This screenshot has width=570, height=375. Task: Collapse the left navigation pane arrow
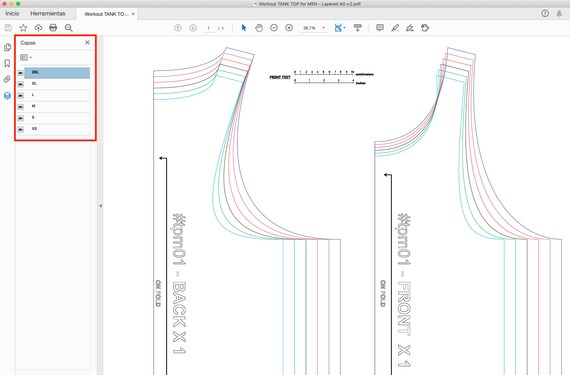(100, 206)
